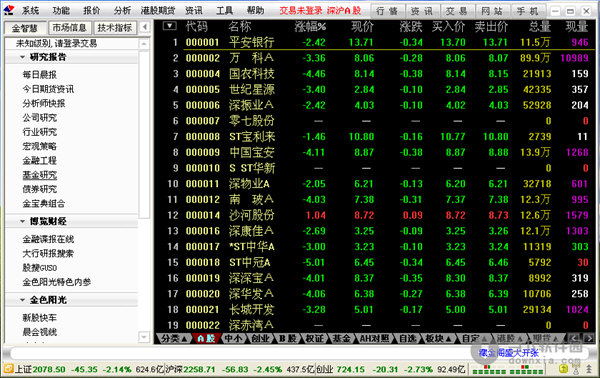Collapse the 金色阳光 section
The height and width of the screenshot is (378, 600).
pyautogui.click(x=22, y=300)
